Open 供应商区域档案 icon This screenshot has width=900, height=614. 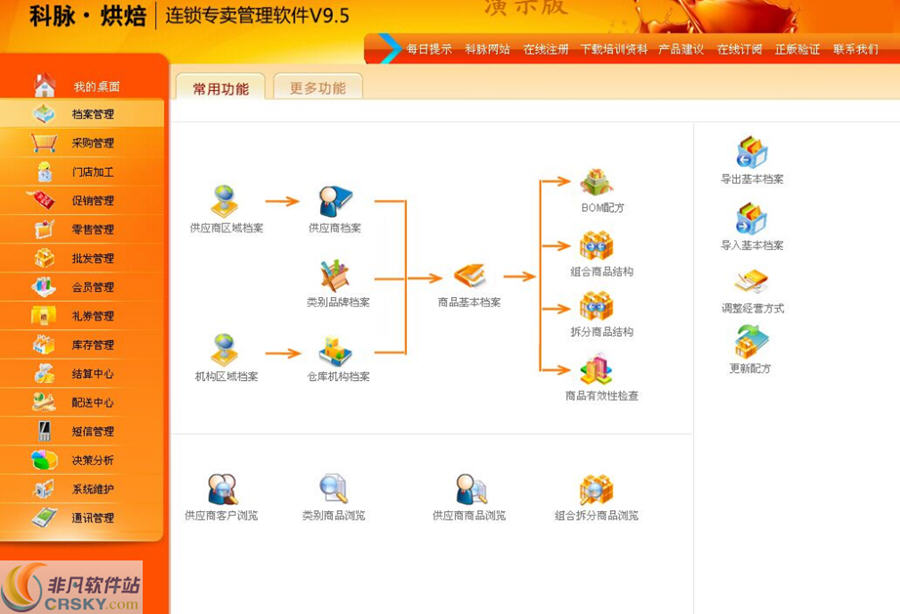click(224, 201)
